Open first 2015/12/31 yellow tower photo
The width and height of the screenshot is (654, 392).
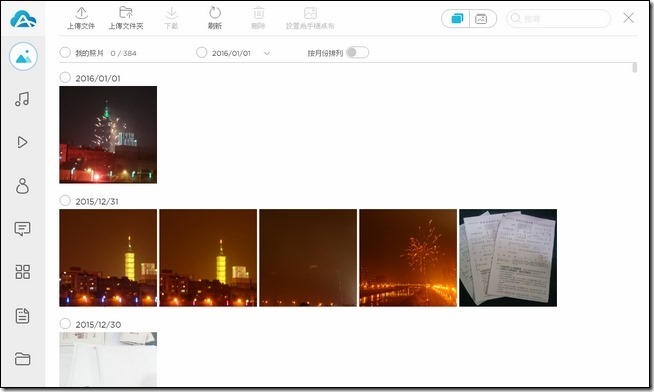pyautogui.click(x=108, y=258)
